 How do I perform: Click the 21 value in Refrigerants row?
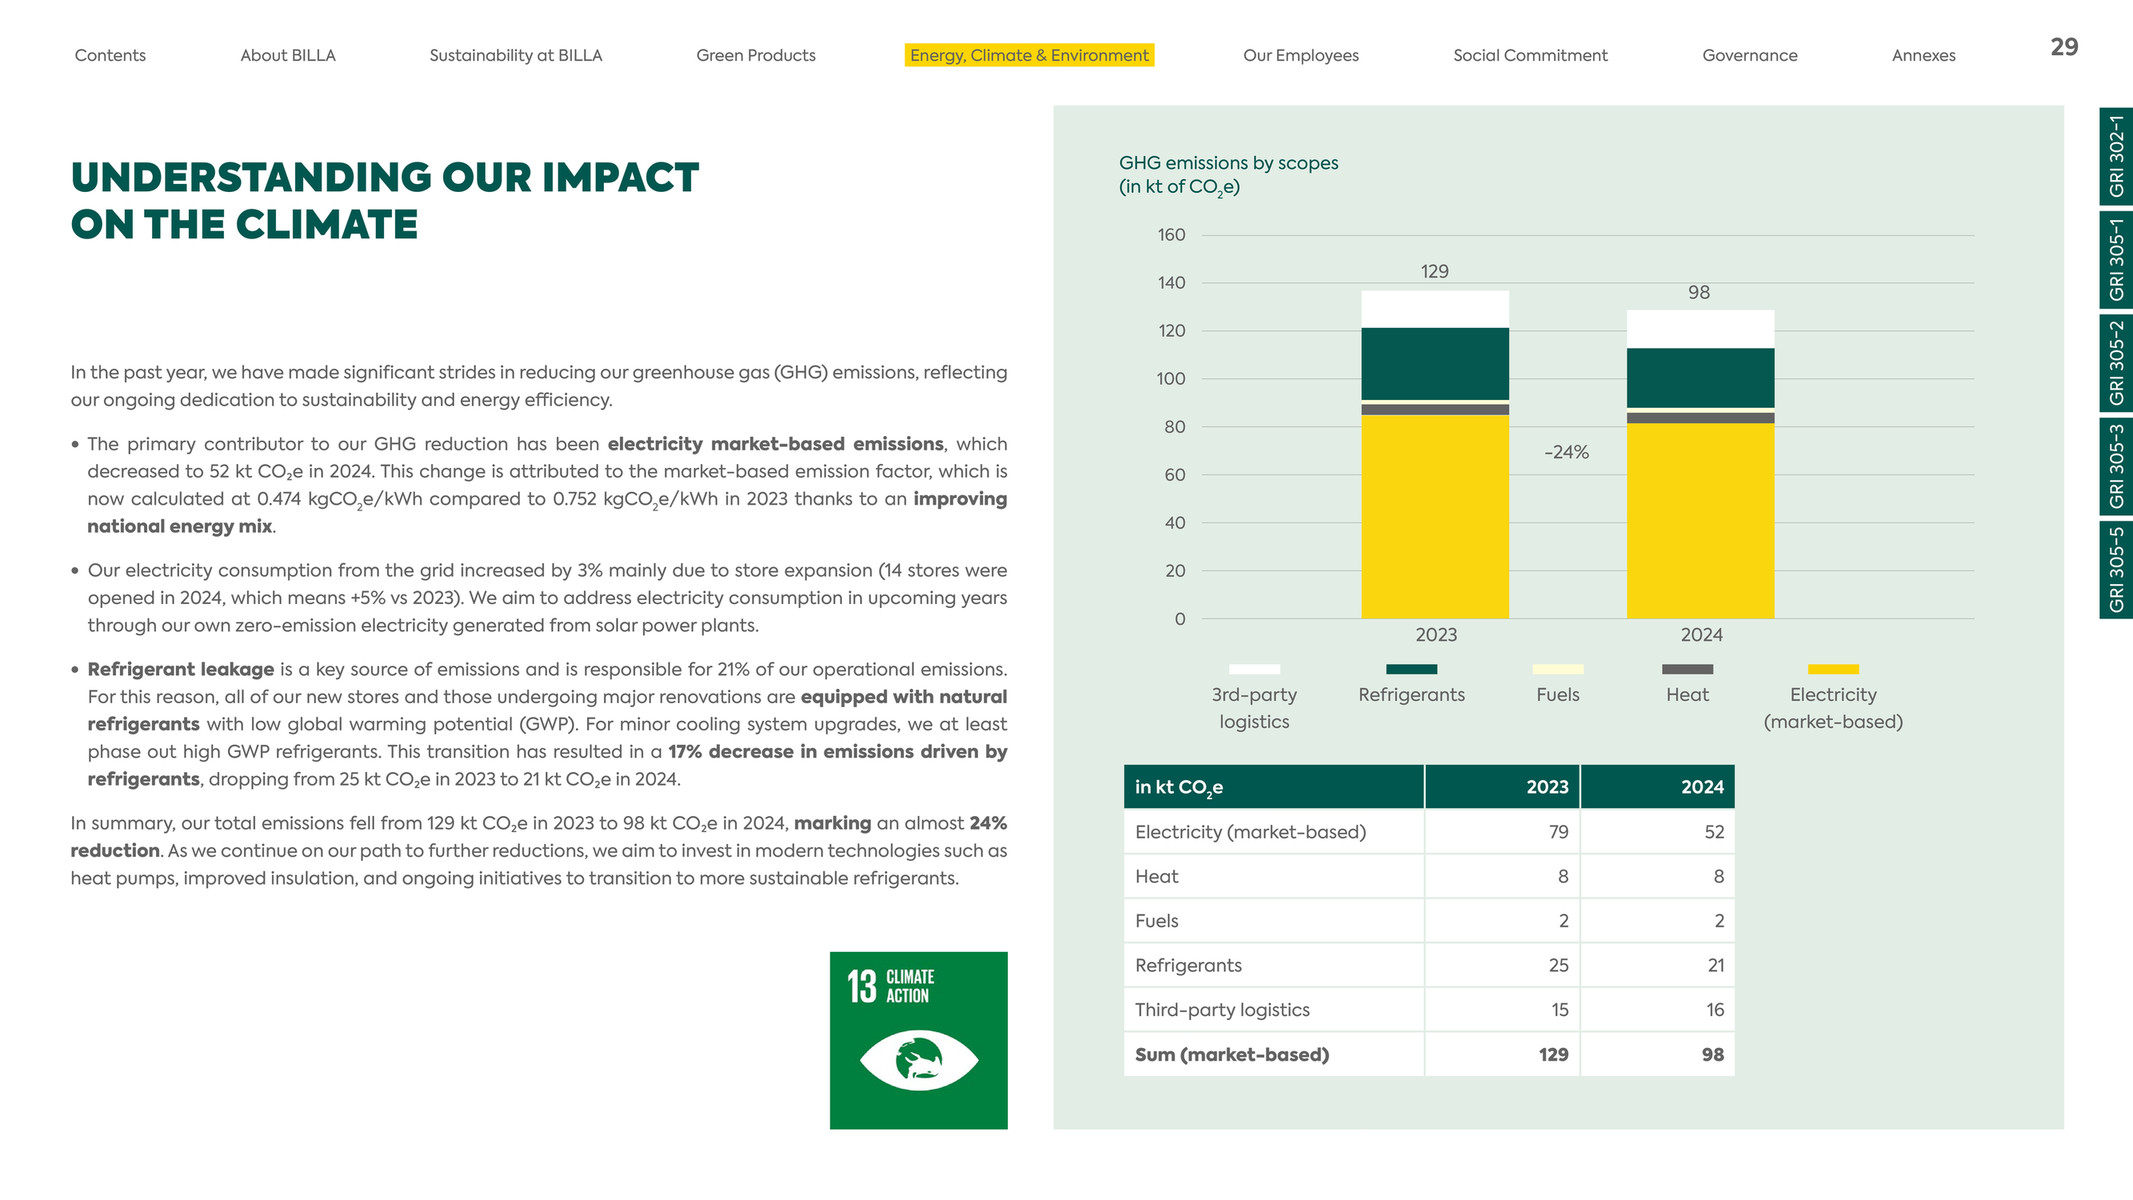tap(1716, 966)
